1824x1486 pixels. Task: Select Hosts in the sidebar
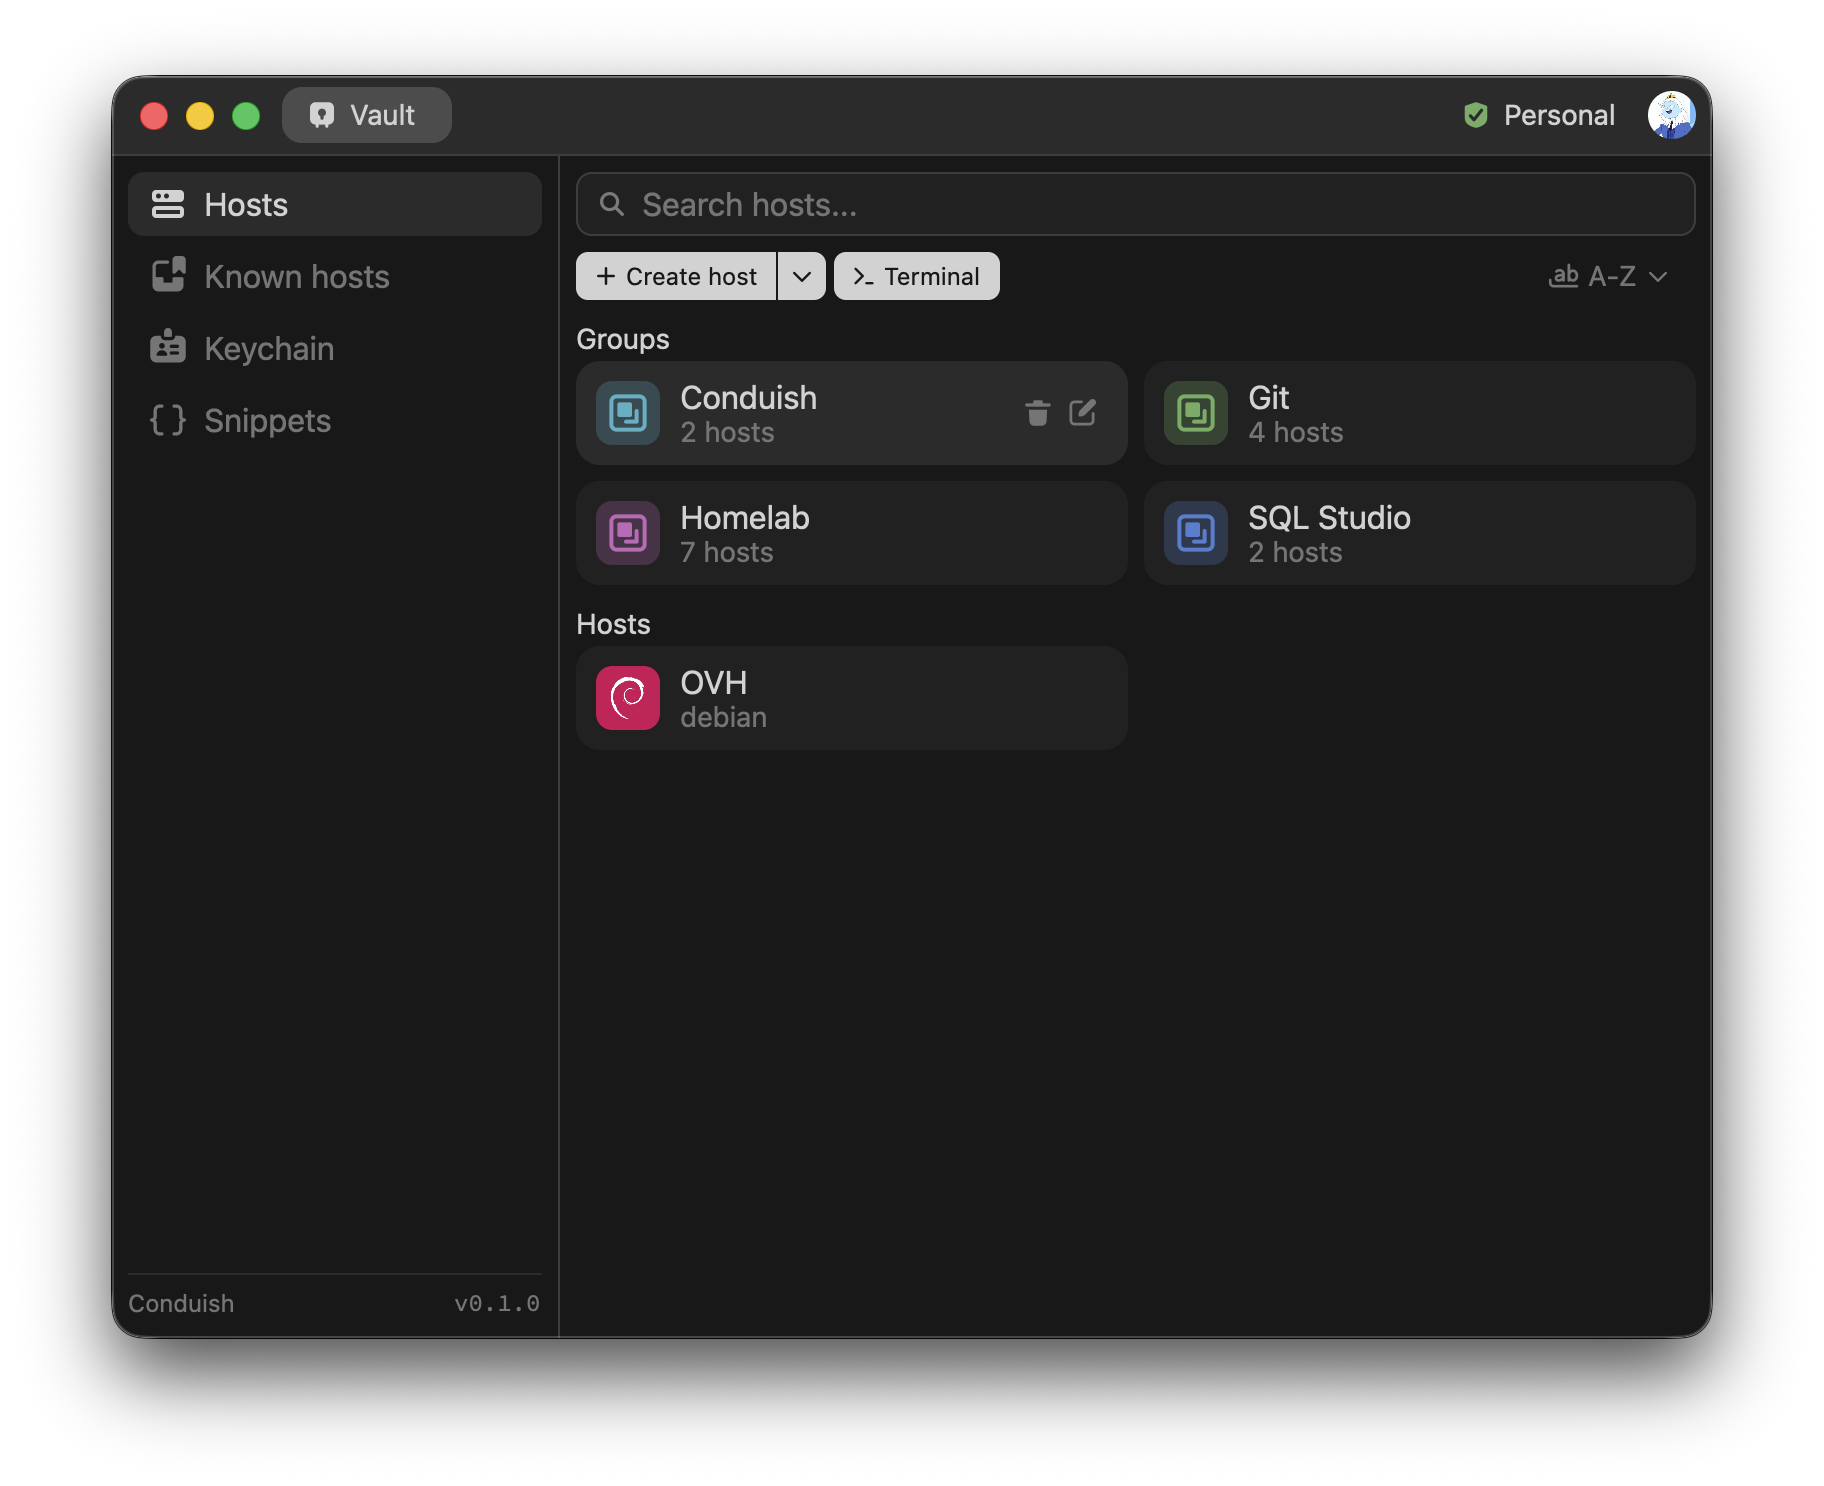[x=335, y=204]
